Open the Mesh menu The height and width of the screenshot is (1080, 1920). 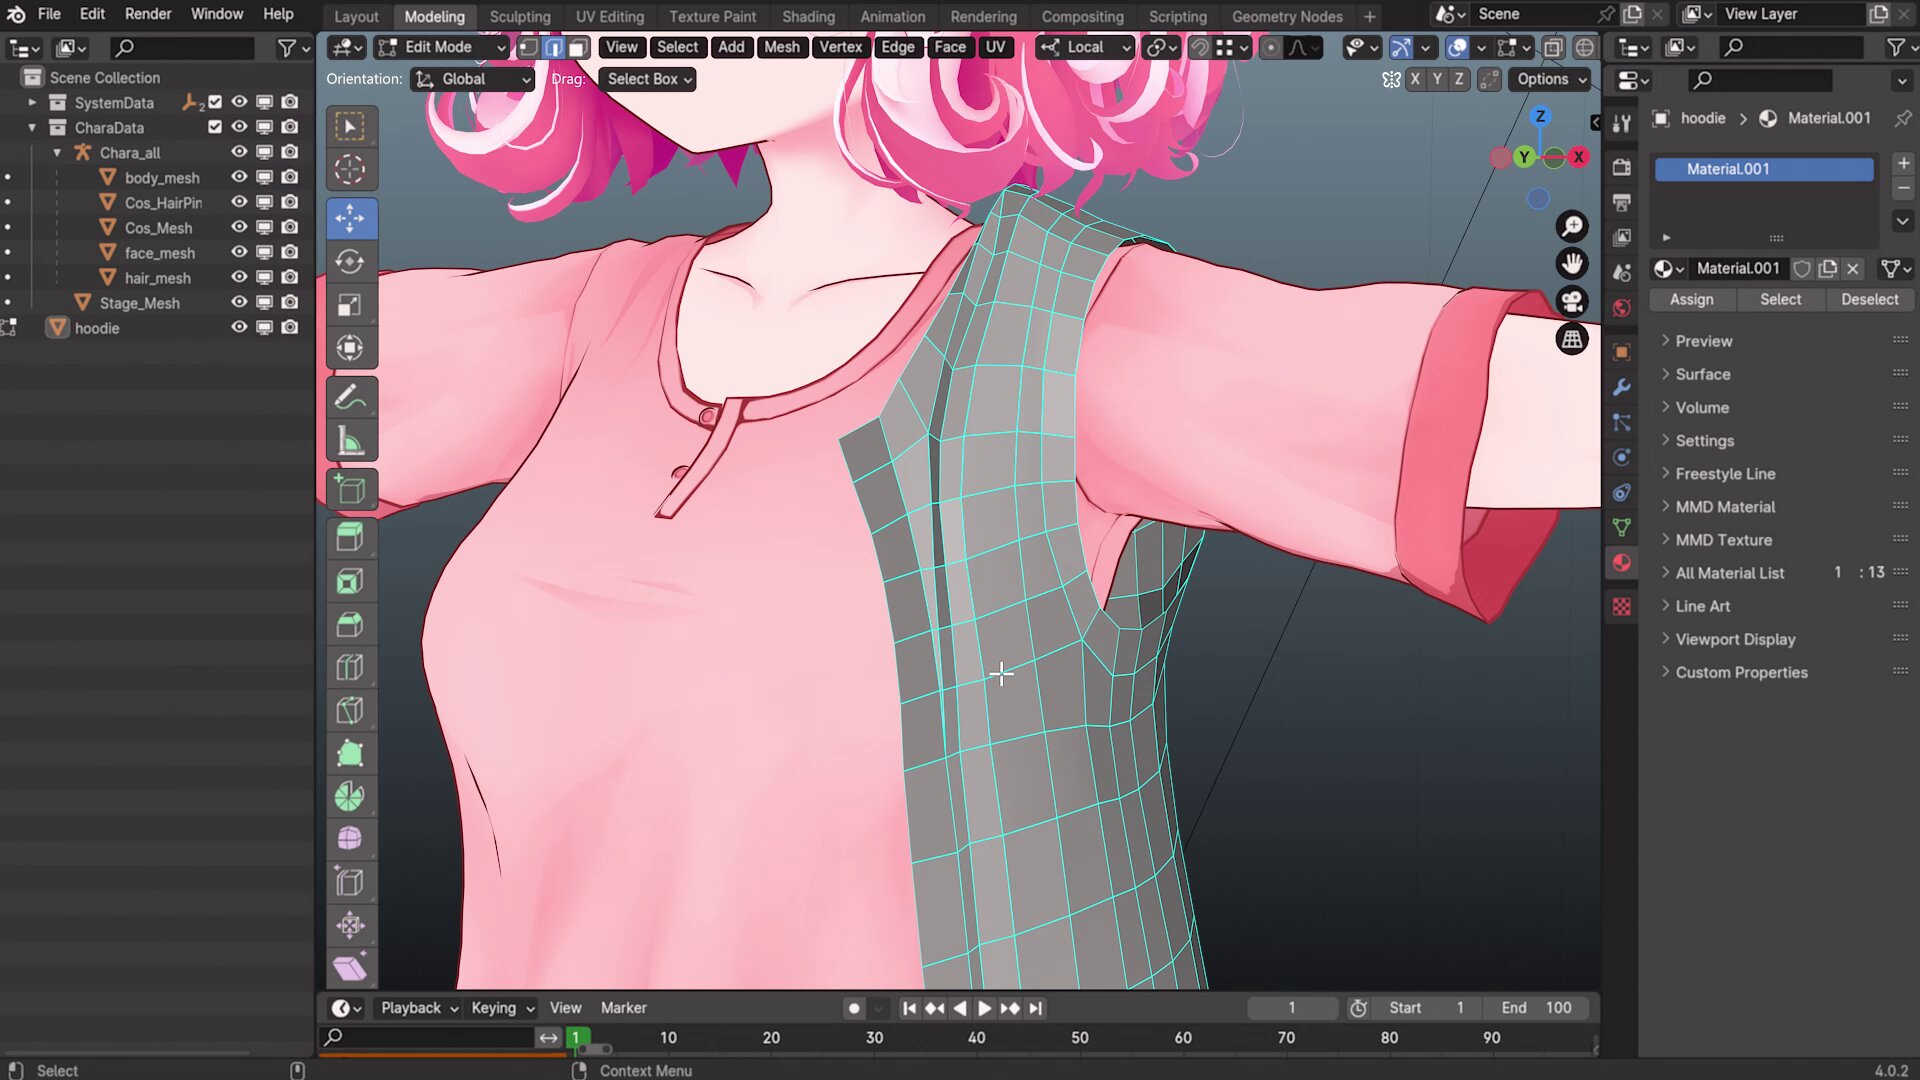pyautogui.click(x=781, y=47)
